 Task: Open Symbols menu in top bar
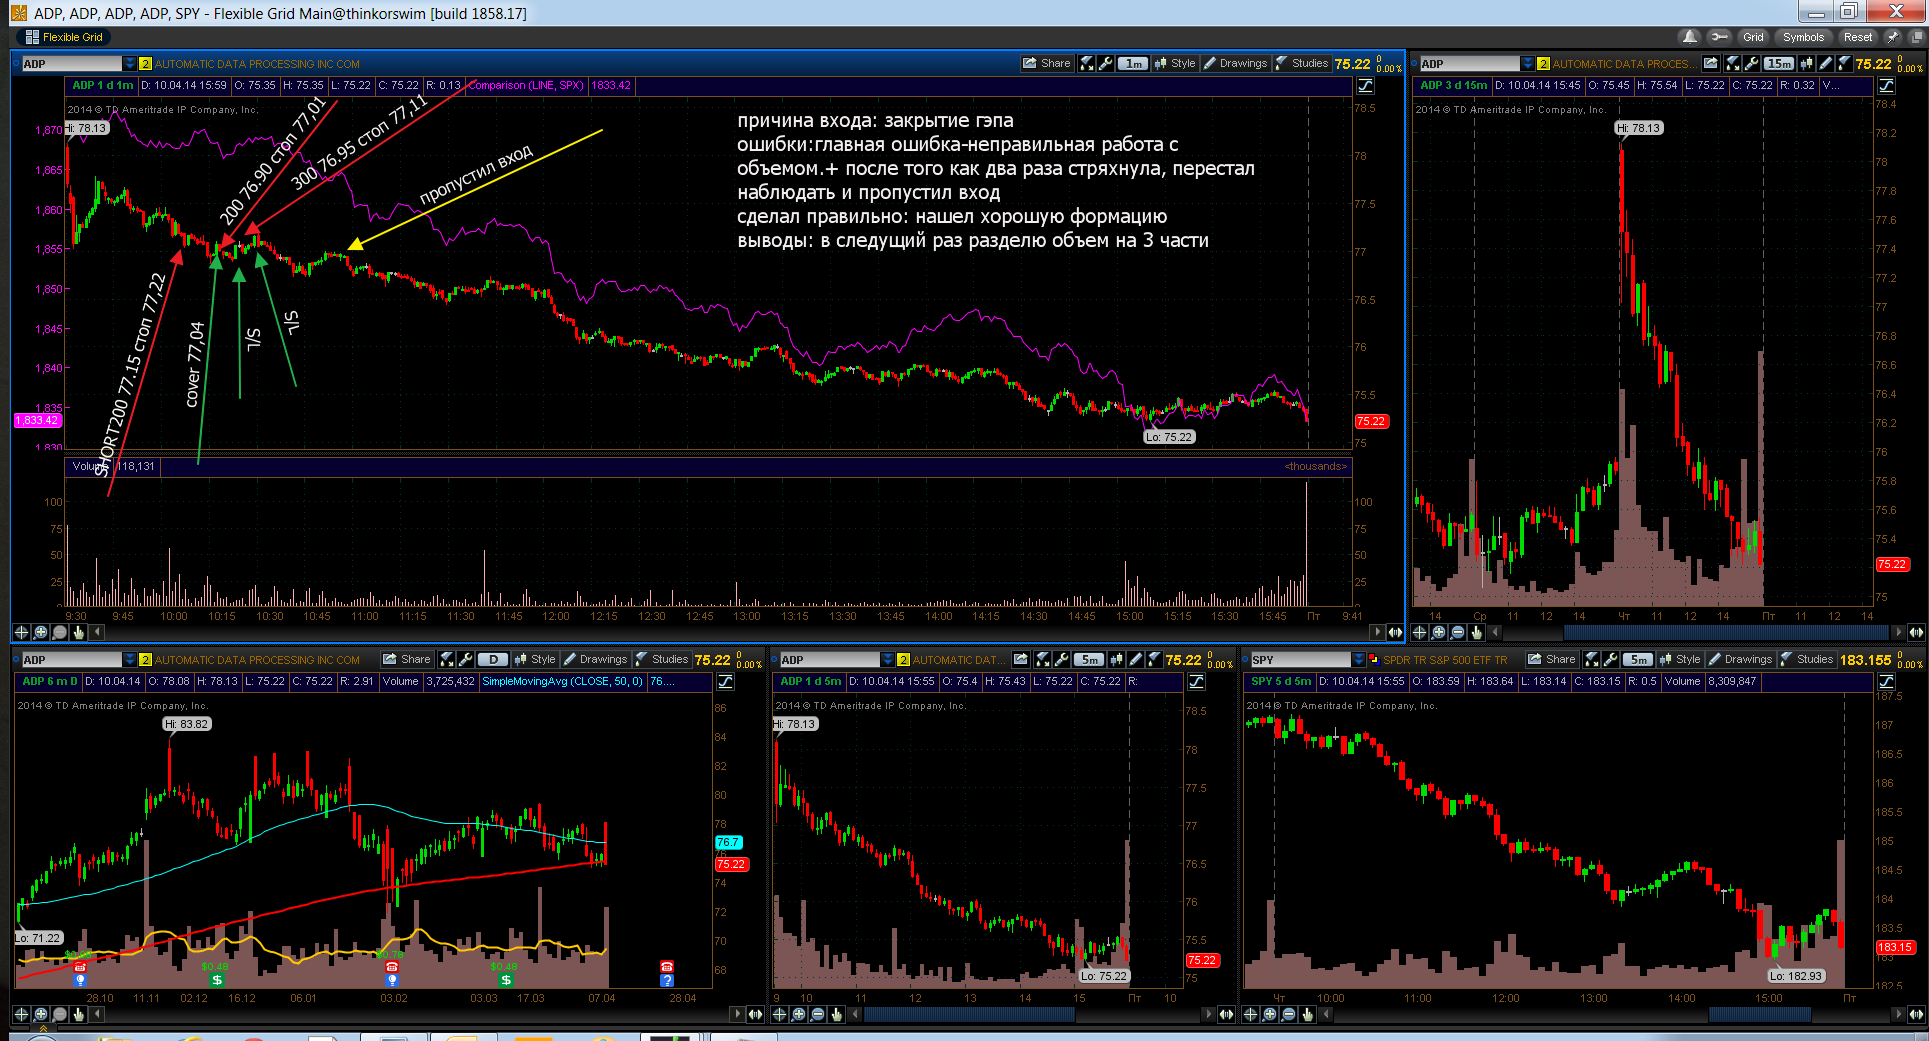[x=1803, y=37]
